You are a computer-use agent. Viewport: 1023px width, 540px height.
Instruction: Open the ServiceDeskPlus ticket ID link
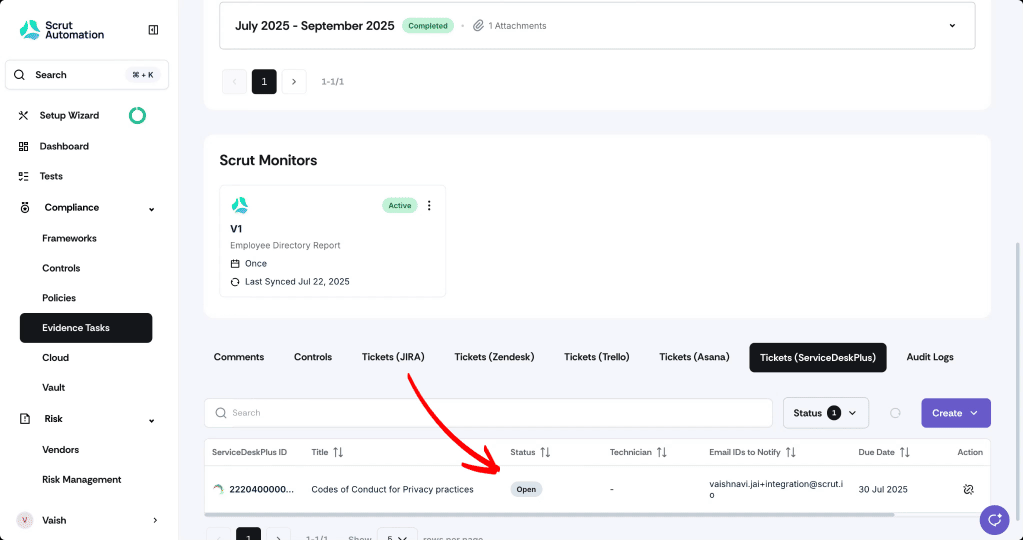262,489
